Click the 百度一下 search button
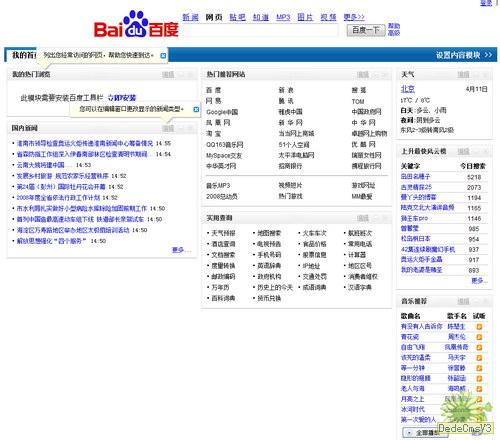This screenshot has height=440, width=500. [x=366, y=30]
